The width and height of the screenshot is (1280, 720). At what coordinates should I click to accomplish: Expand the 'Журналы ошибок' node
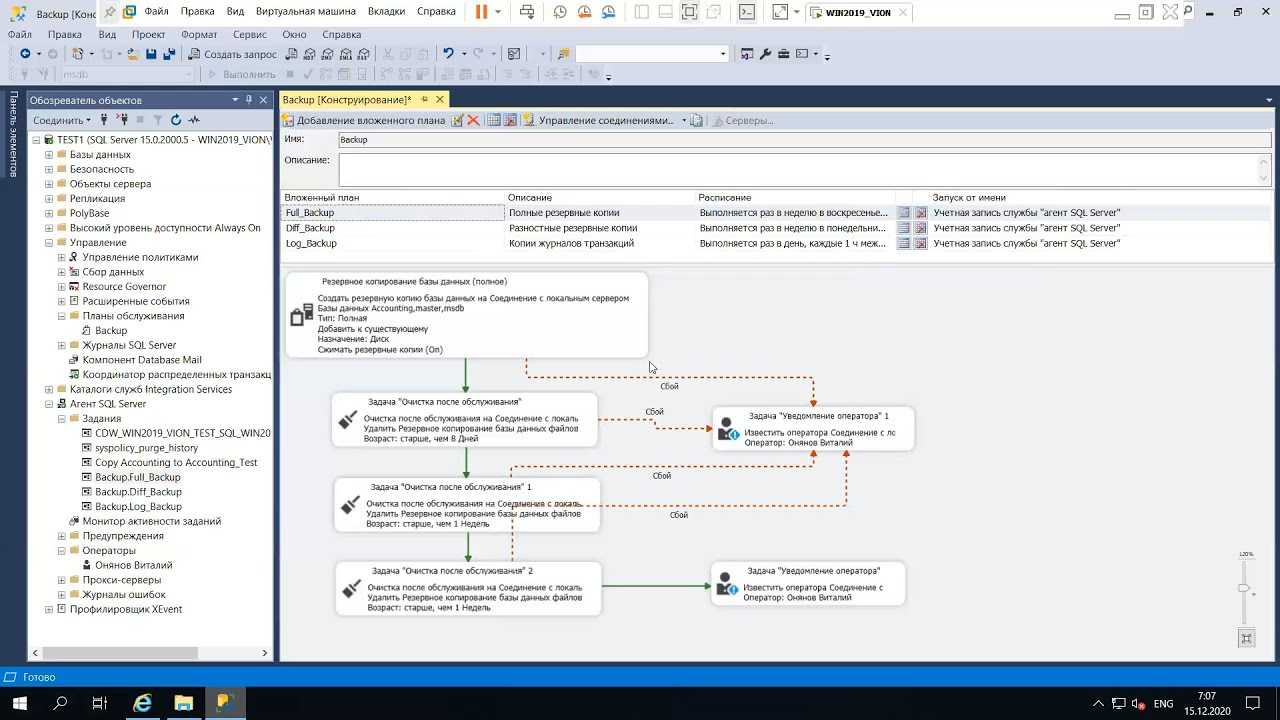61,594
